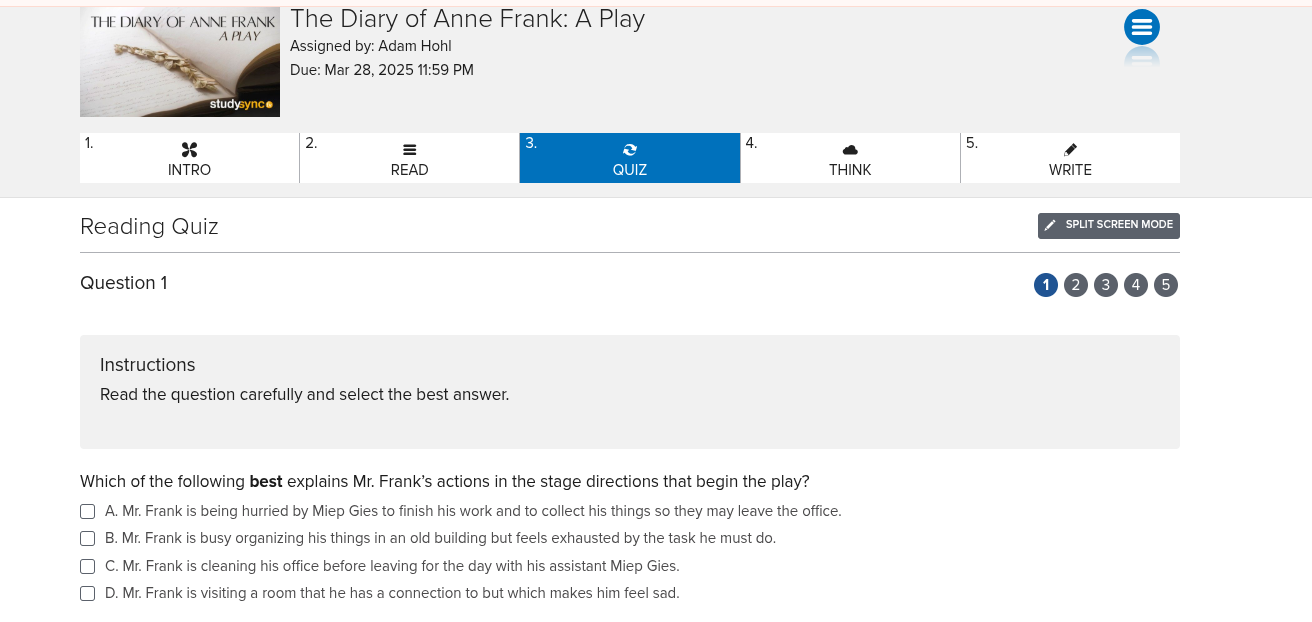Navigate to question 4 circle
Image resolution: width=1312 pixels, height=622 pixels.
pyautogui.click(x=1135, y=285)
